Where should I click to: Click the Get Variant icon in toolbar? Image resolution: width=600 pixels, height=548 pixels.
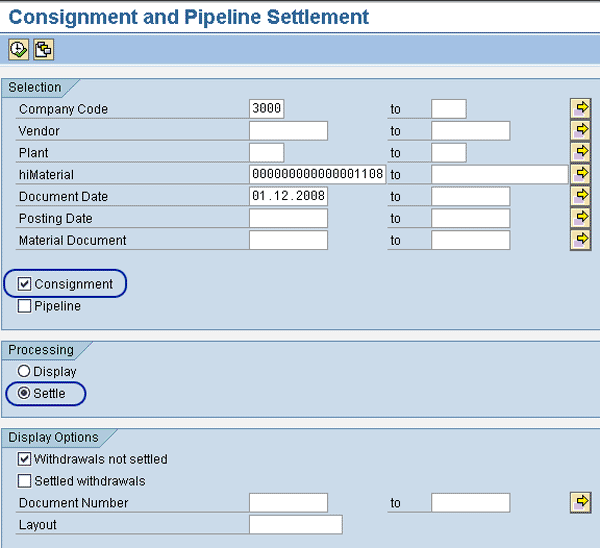click(x=43, y=49)
